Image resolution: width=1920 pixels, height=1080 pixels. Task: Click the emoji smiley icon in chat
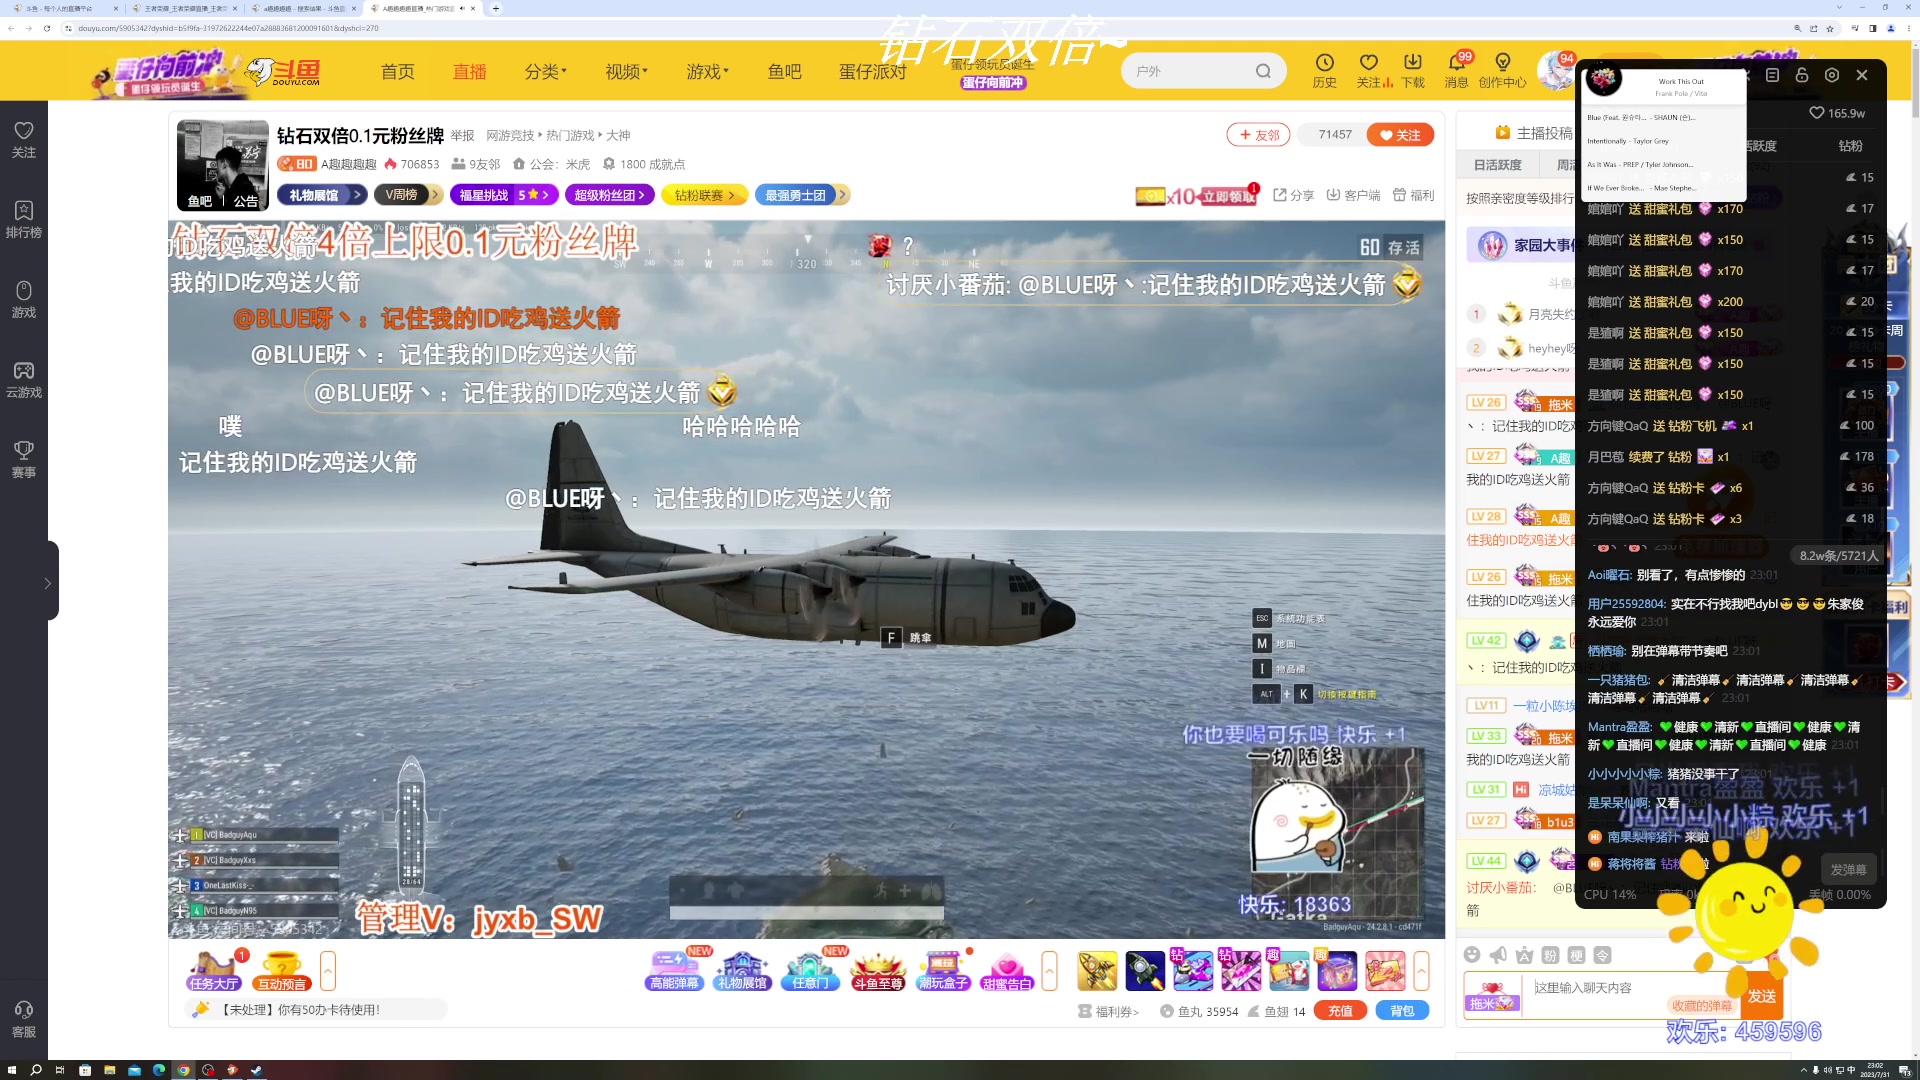pyautogui.click(x=1472, y=955)
